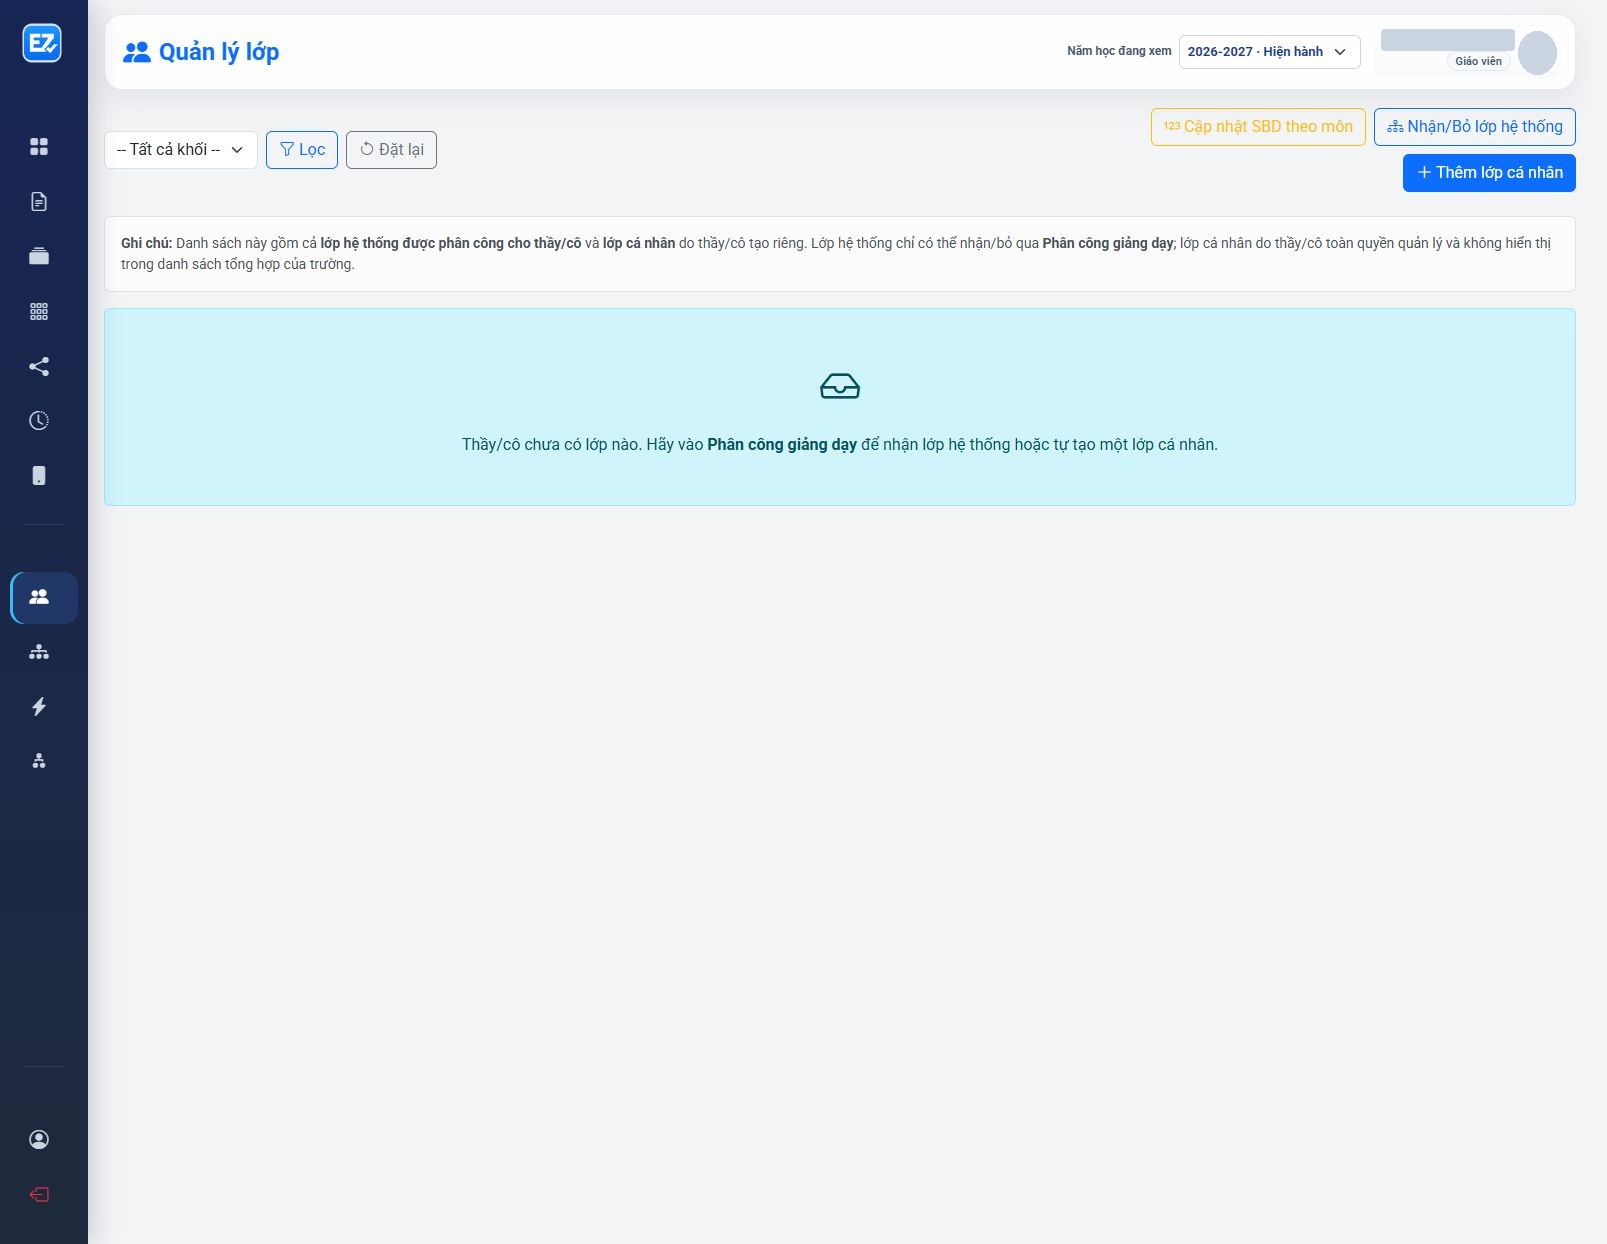
Task: Click the user avatar circle
Action: click(1537, 53)
